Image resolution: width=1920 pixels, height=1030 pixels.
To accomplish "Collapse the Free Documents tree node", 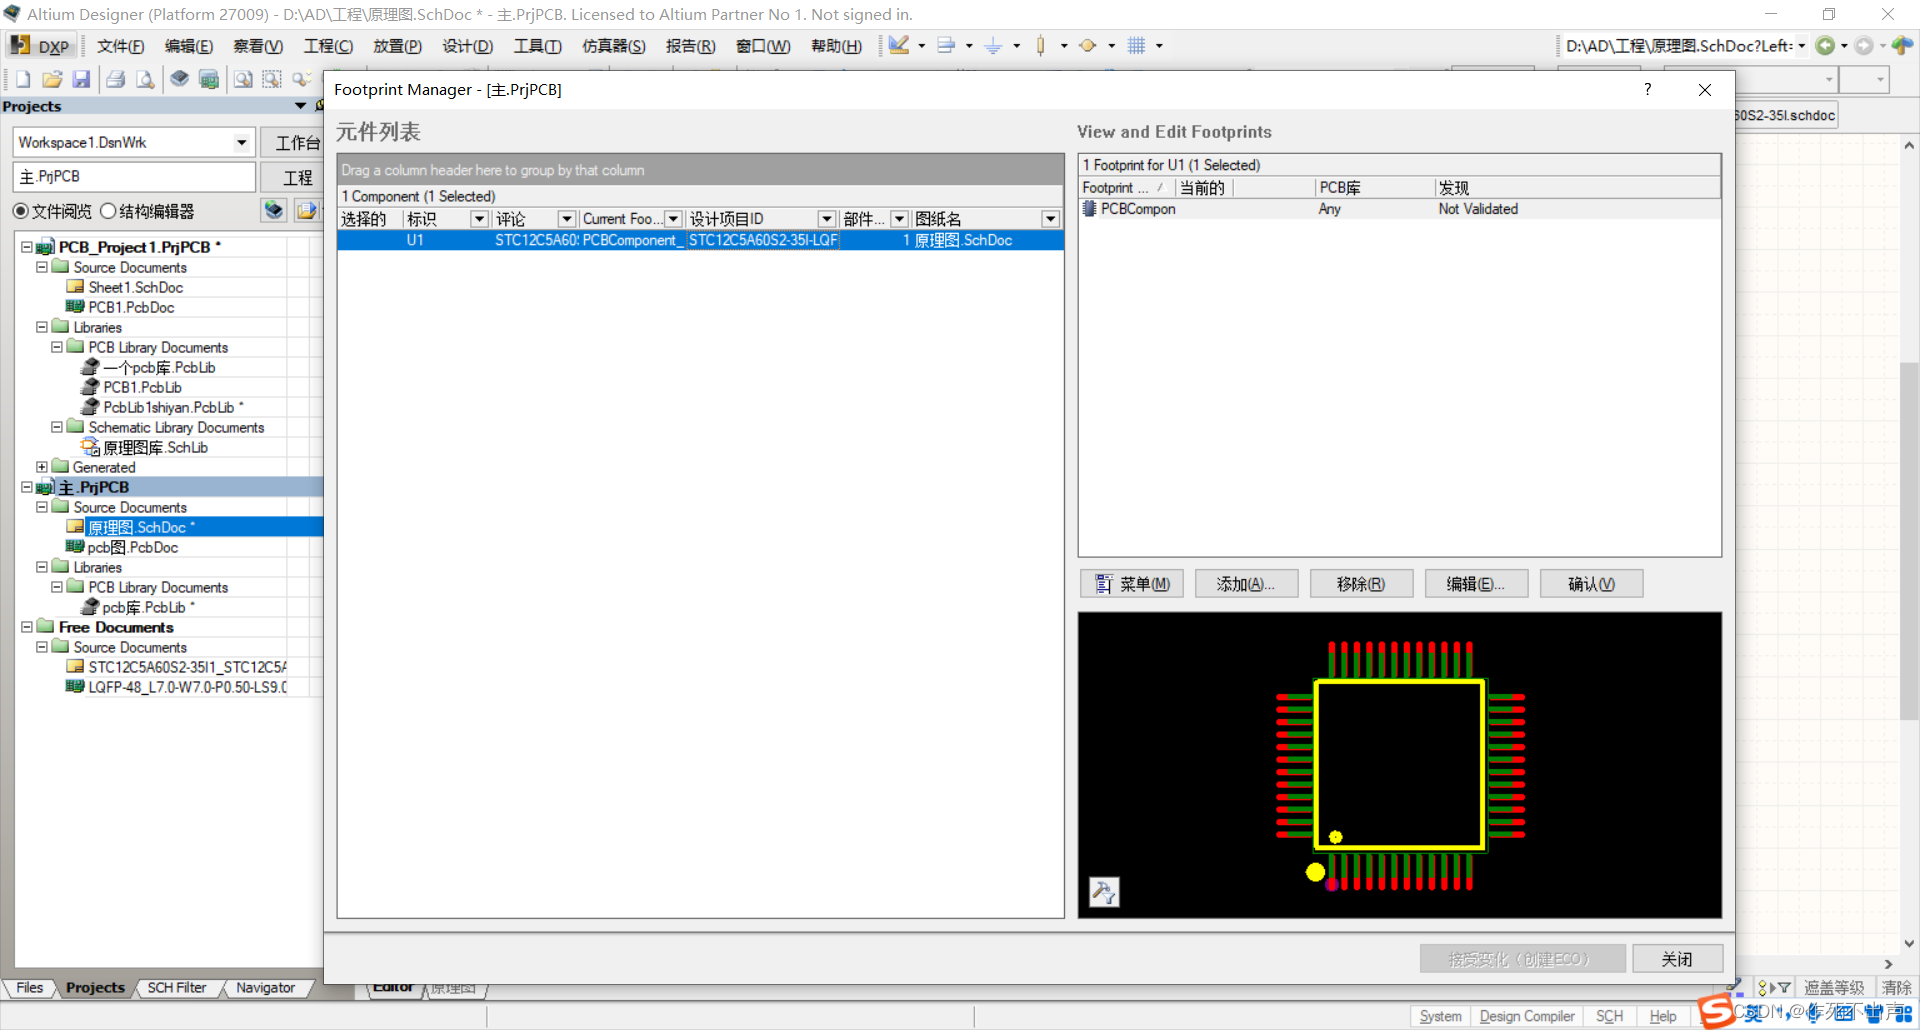I will (x=27, y=627).
